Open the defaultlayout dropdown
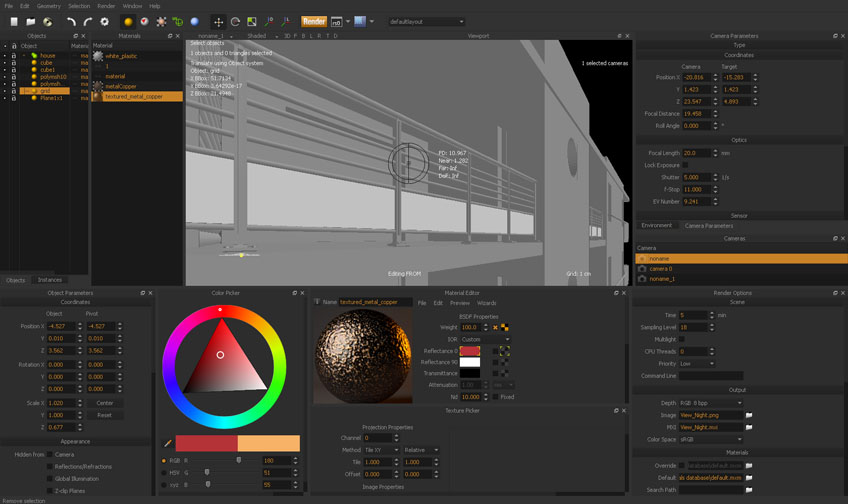 (x=426, y=21)
